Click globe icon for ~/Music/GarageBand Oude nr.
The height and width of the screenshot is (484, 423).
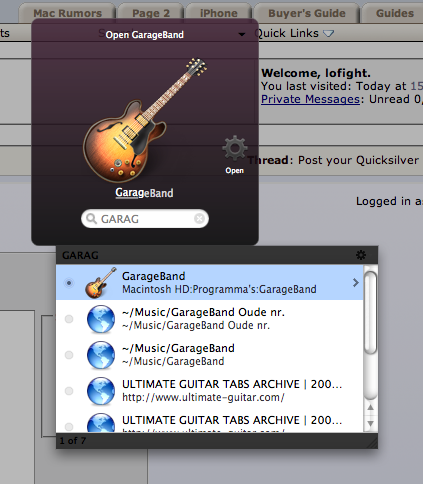101,319
